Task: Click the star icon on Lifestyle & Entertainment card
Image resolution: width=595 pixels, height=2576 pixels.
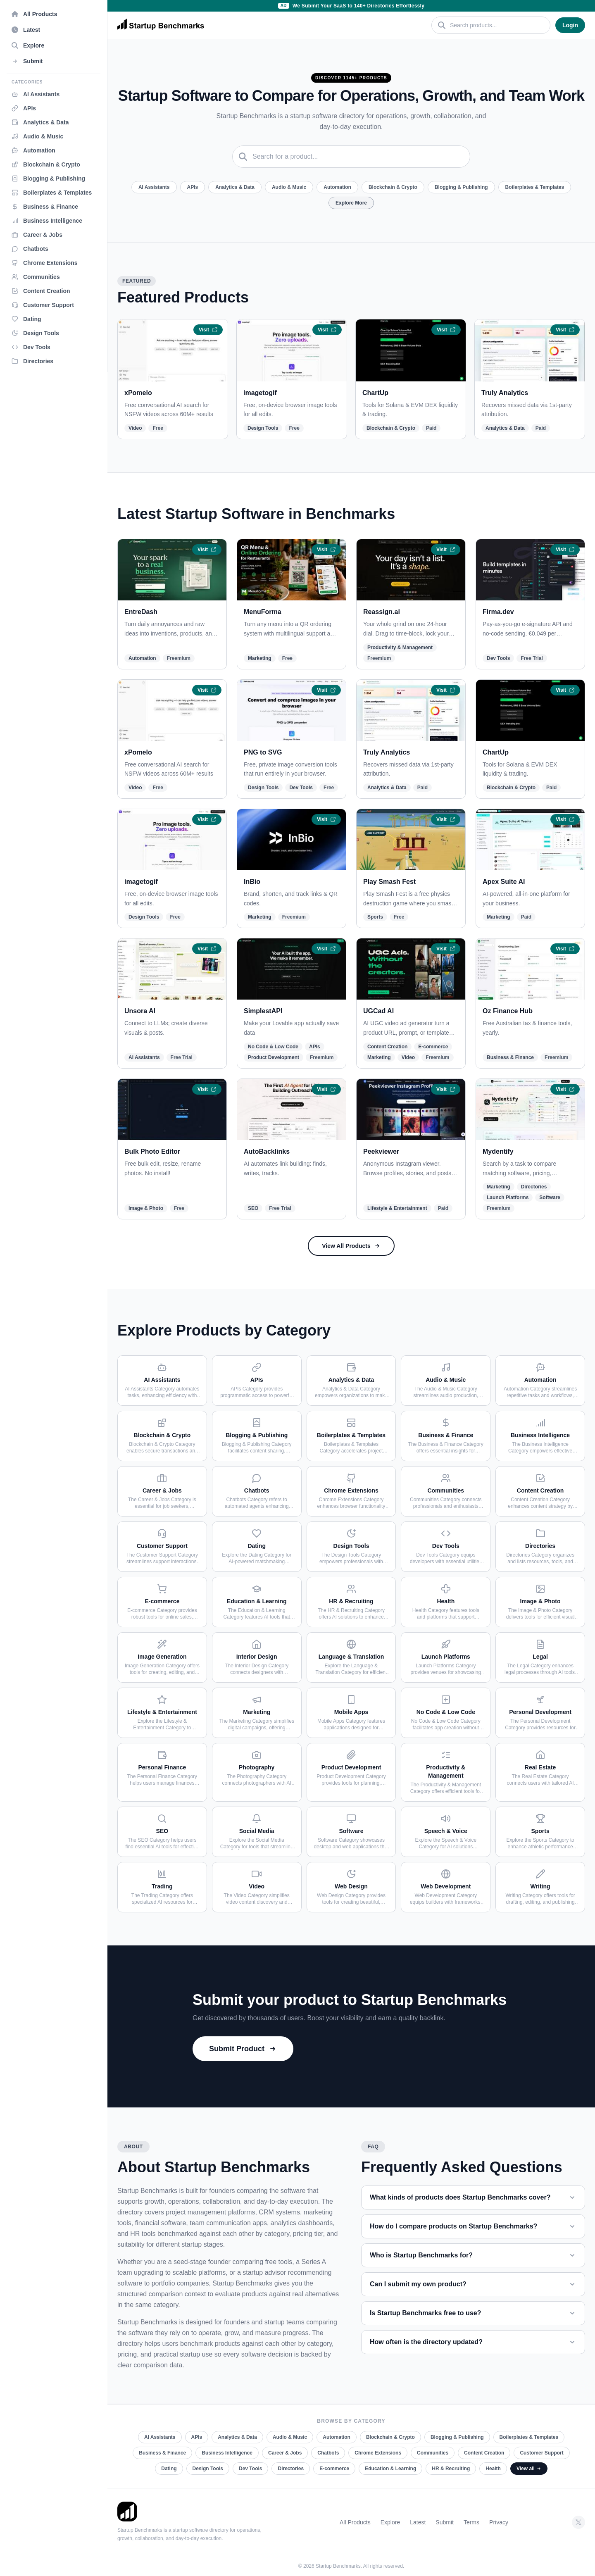Action: point(162,1699)
